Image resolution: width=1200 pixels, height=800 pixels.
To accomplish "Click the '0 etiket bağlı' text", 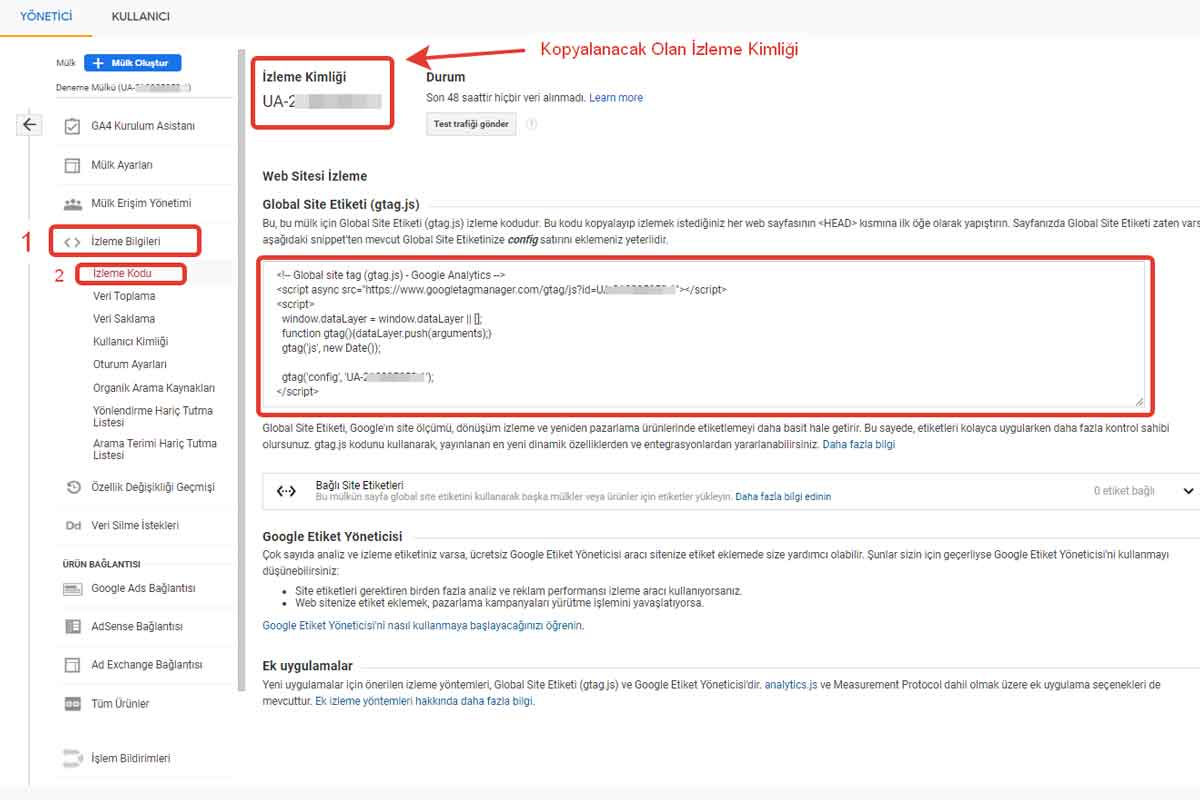I will coord(1124,491).
